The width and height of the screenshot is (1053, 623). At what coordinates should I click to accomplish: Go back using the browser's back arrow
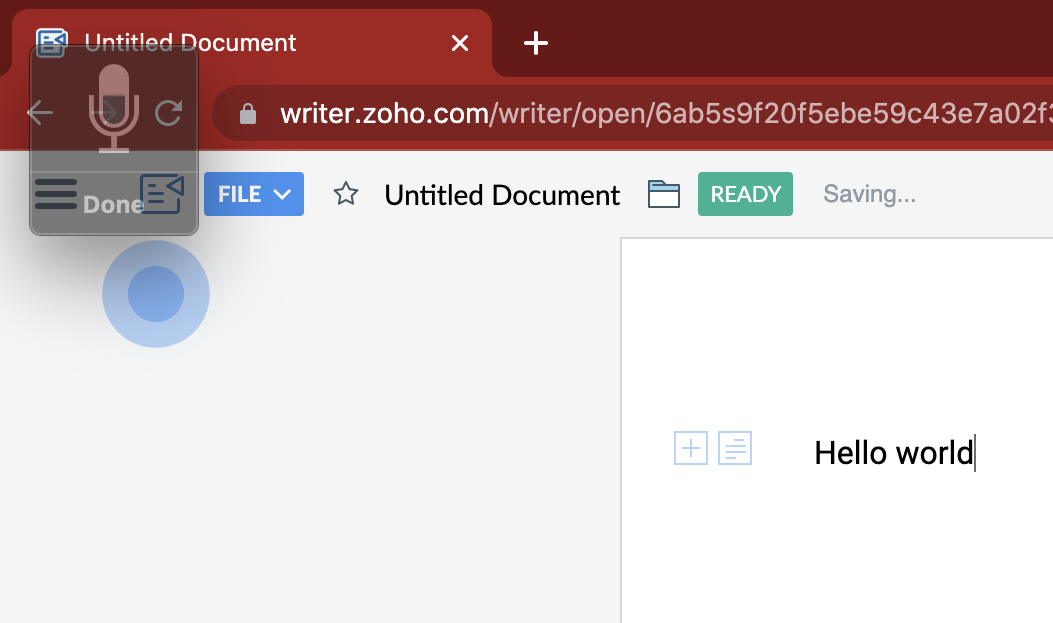coord(40,113)
